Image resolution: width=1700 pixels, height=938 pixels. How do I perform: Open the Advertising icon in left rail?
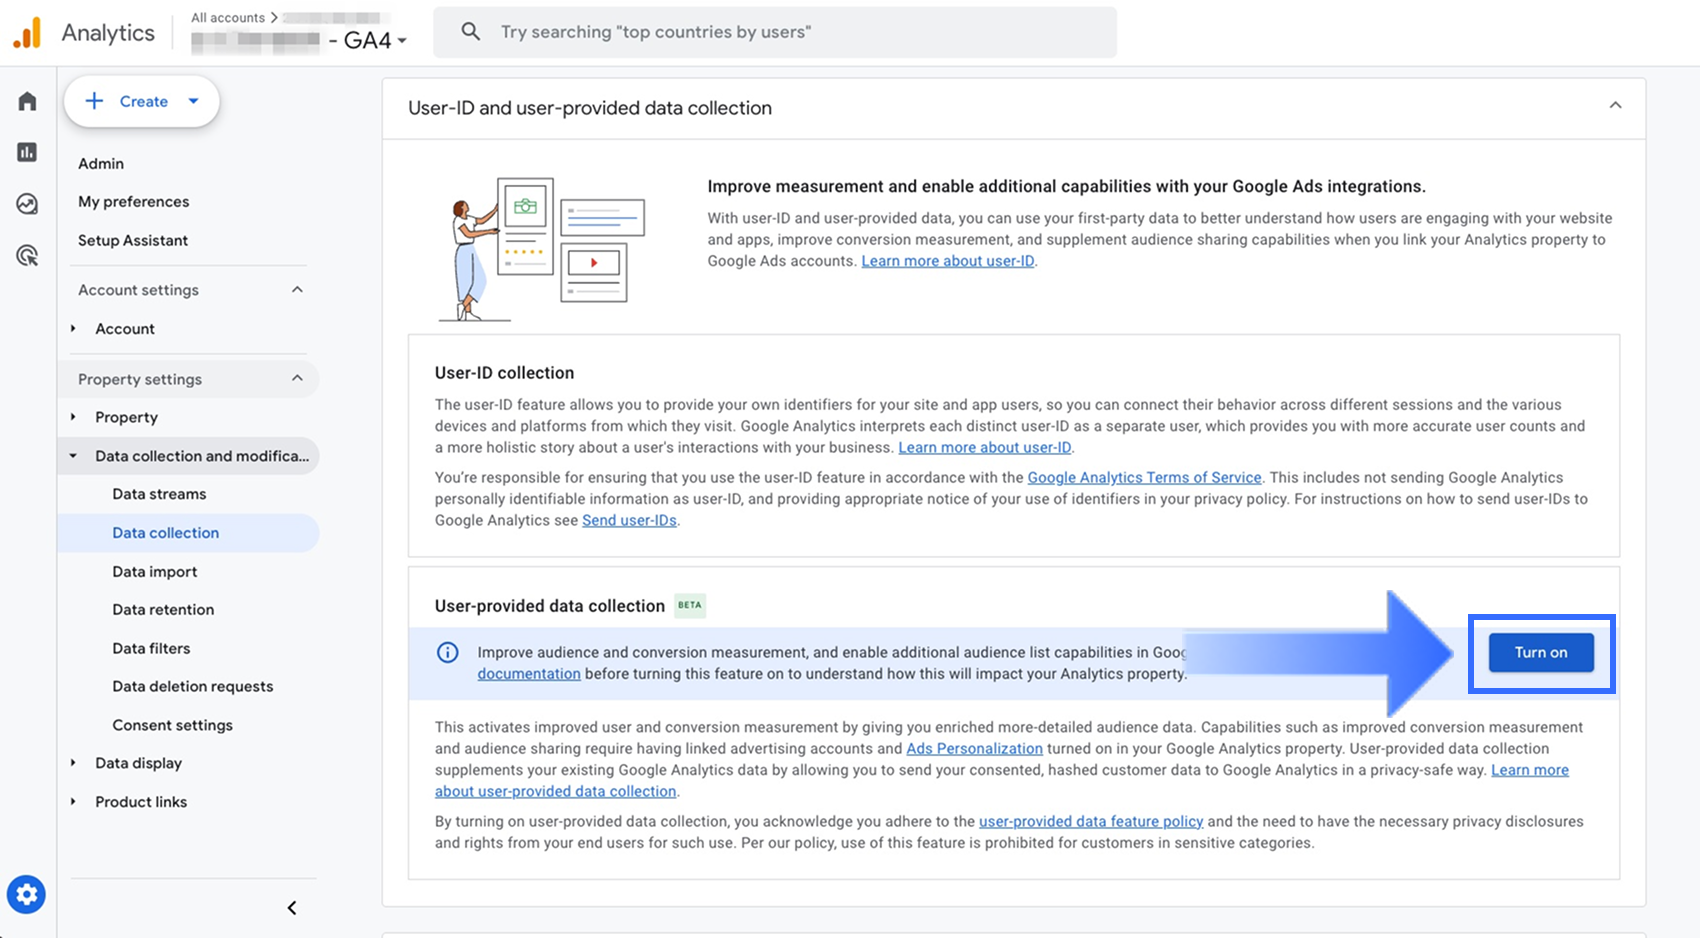[x=27, y=256]
